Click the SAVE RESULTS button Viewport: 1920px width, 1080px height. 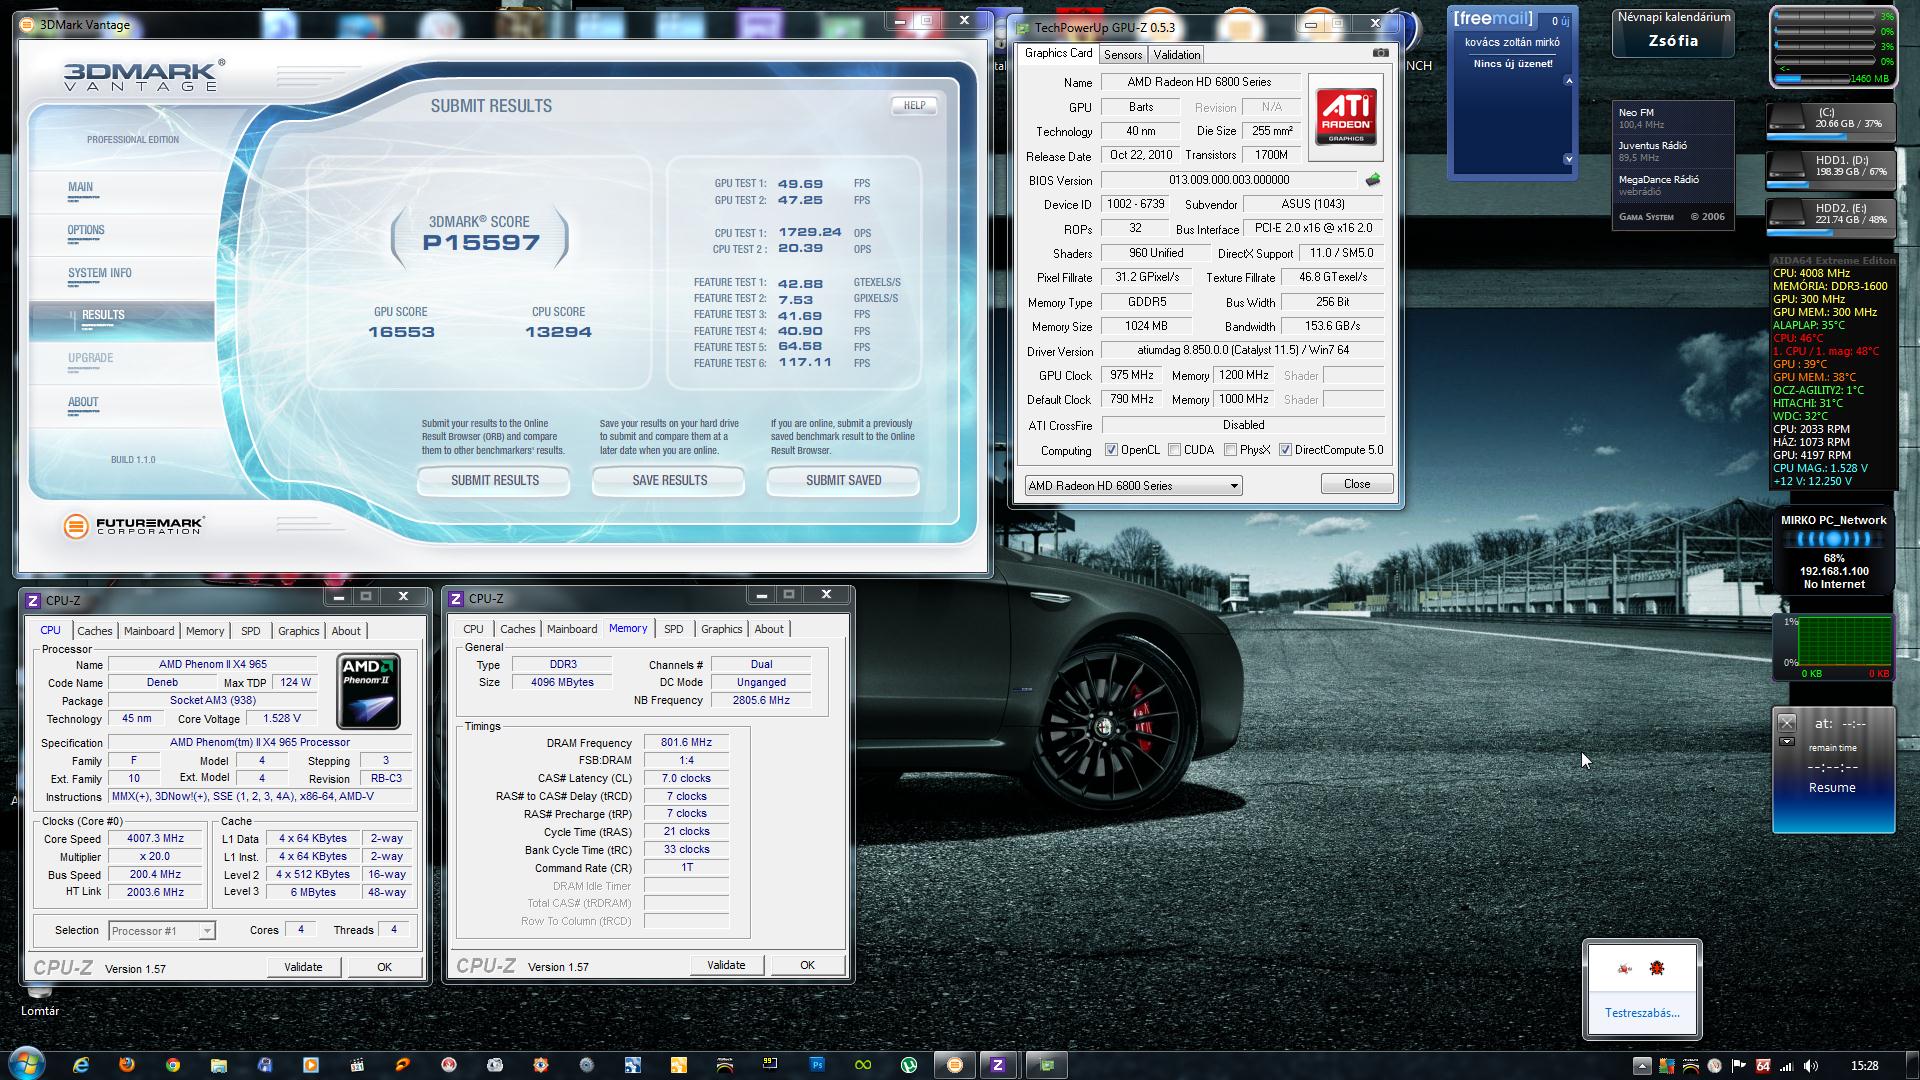[669, 480]
